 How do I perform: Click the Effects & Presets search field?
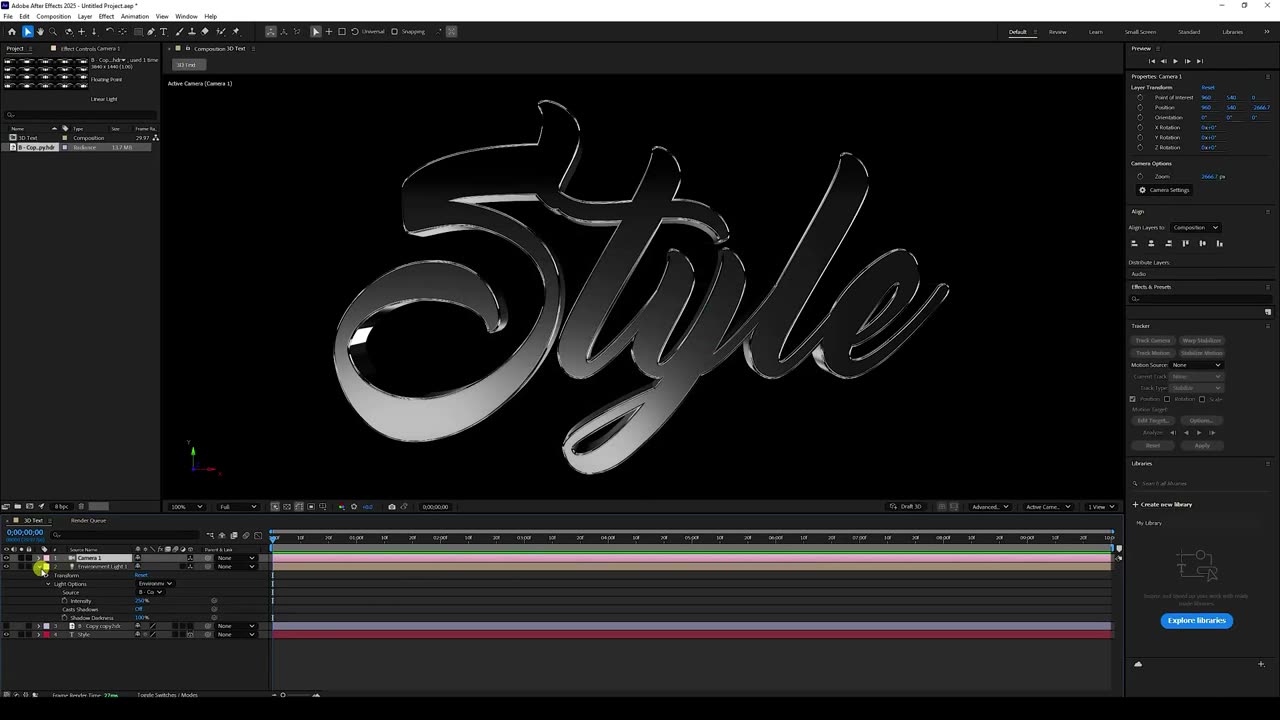point(1200,299)
